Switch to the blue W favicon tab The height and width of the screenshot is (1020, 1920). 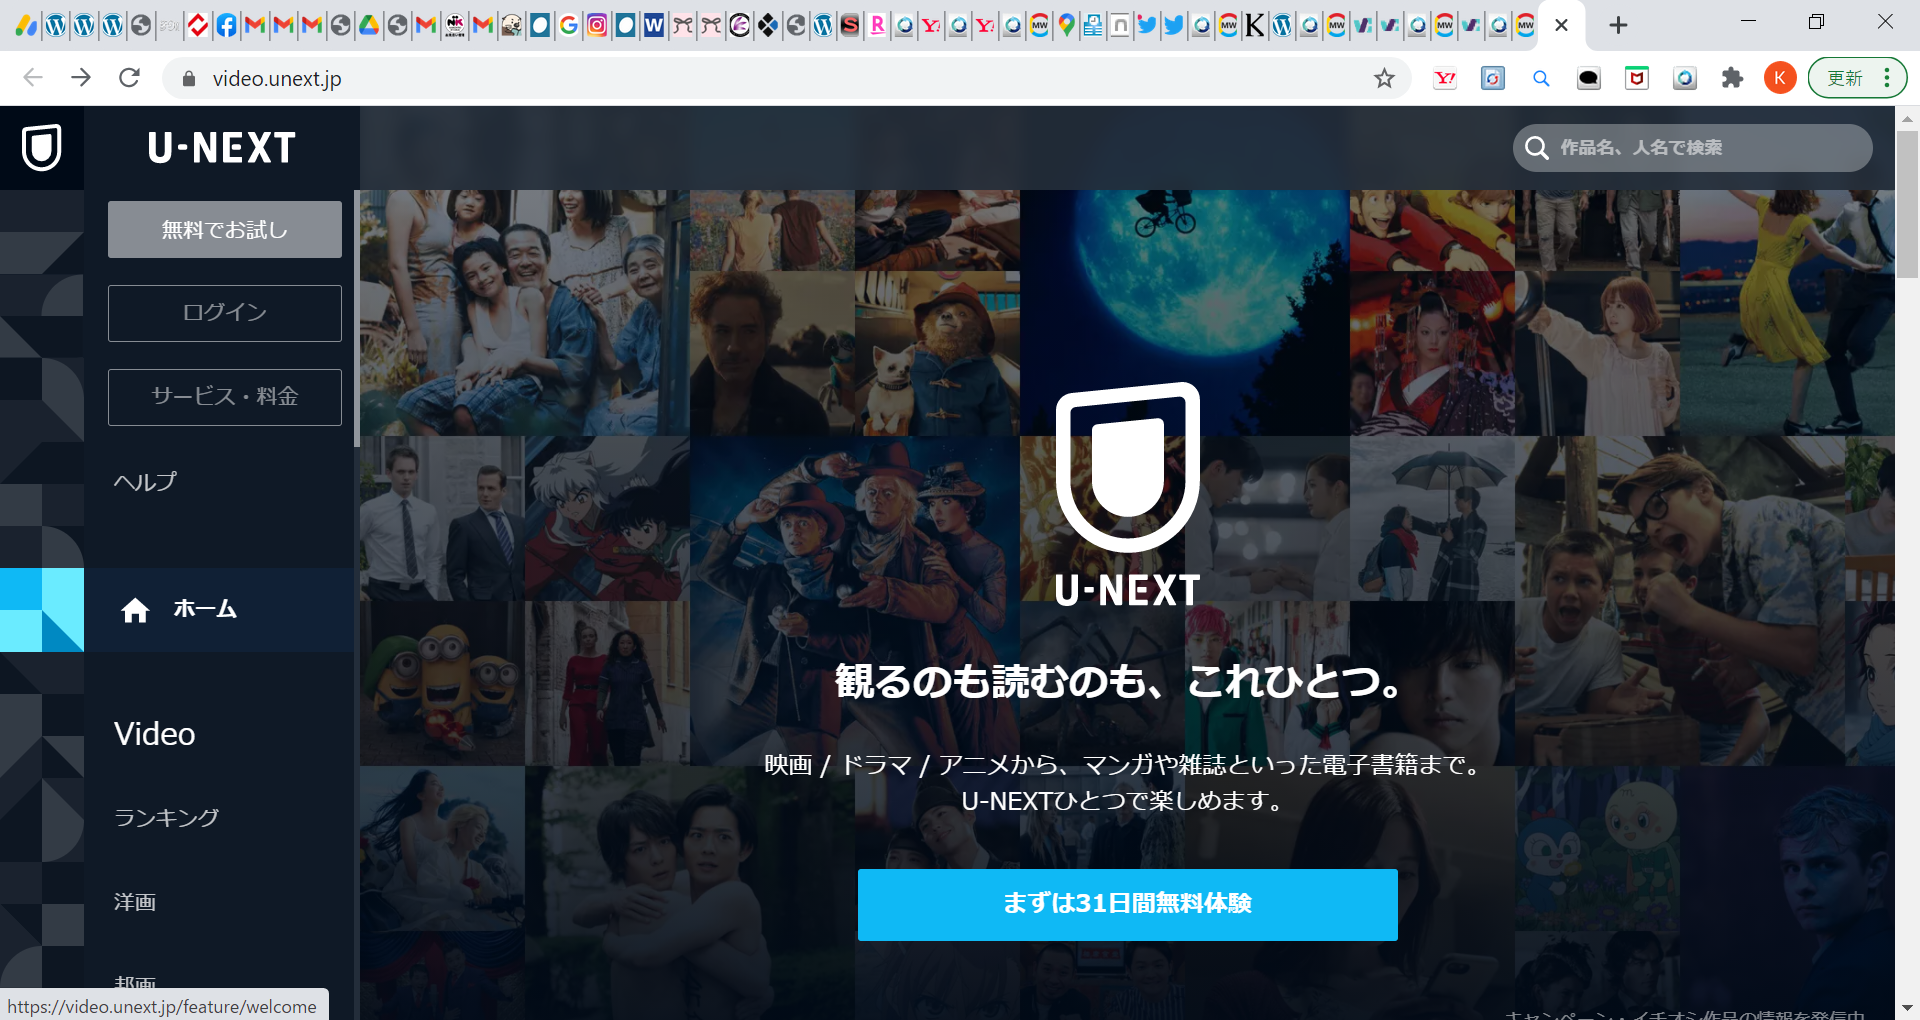click(654, 25)
